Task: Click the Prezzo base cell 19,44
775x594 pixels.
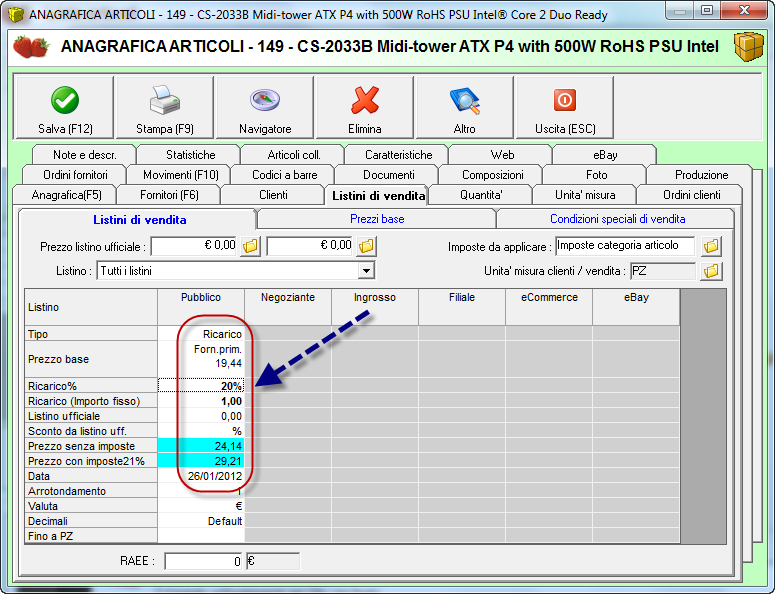Action: [201, 359]
